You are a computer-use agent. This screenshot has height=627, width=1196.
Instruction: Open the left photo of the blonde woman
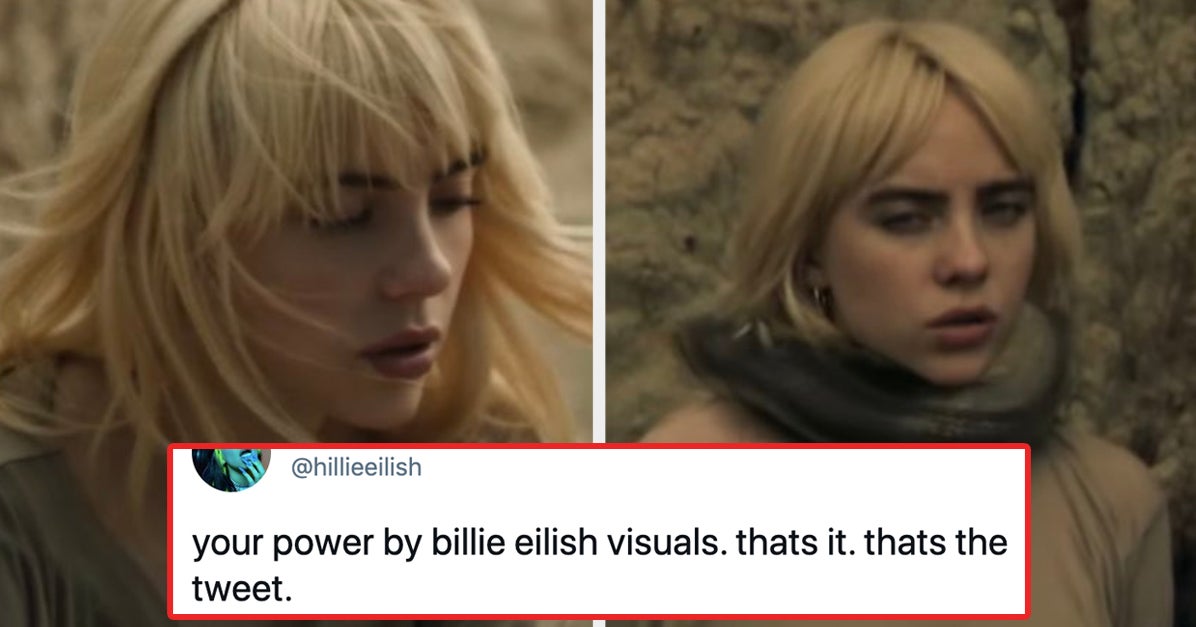pos(296,221)
